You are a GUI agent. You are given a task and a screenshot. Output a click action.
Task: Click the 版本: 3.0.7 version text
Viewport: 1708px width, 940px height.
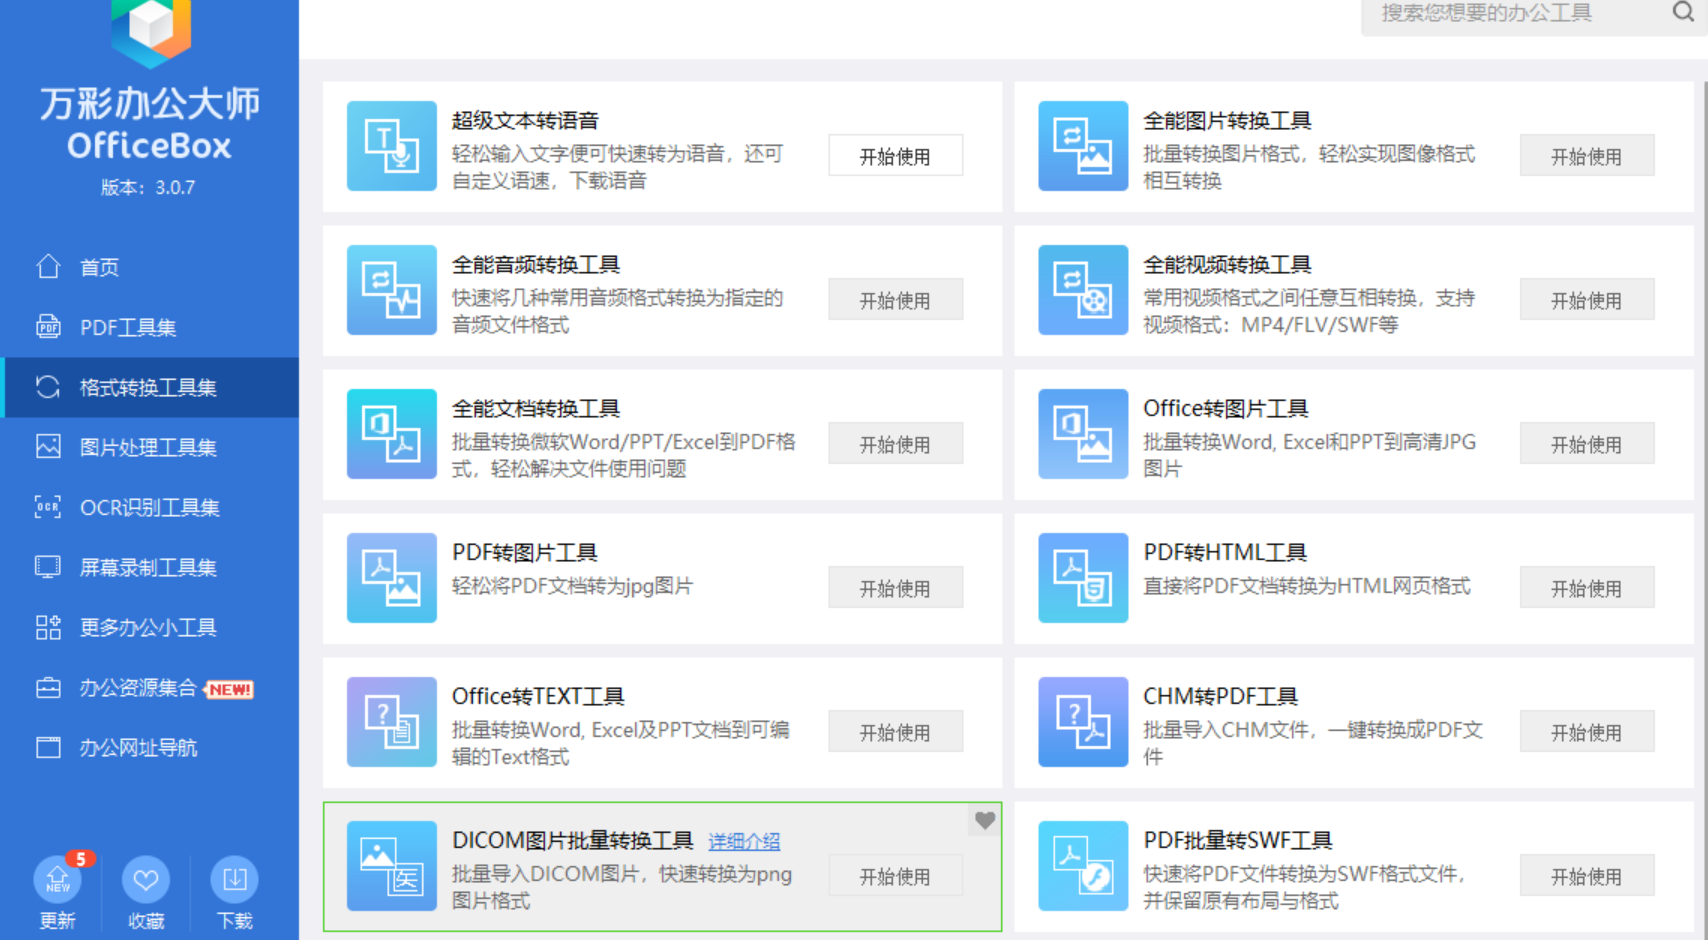[x=148, y=187]
